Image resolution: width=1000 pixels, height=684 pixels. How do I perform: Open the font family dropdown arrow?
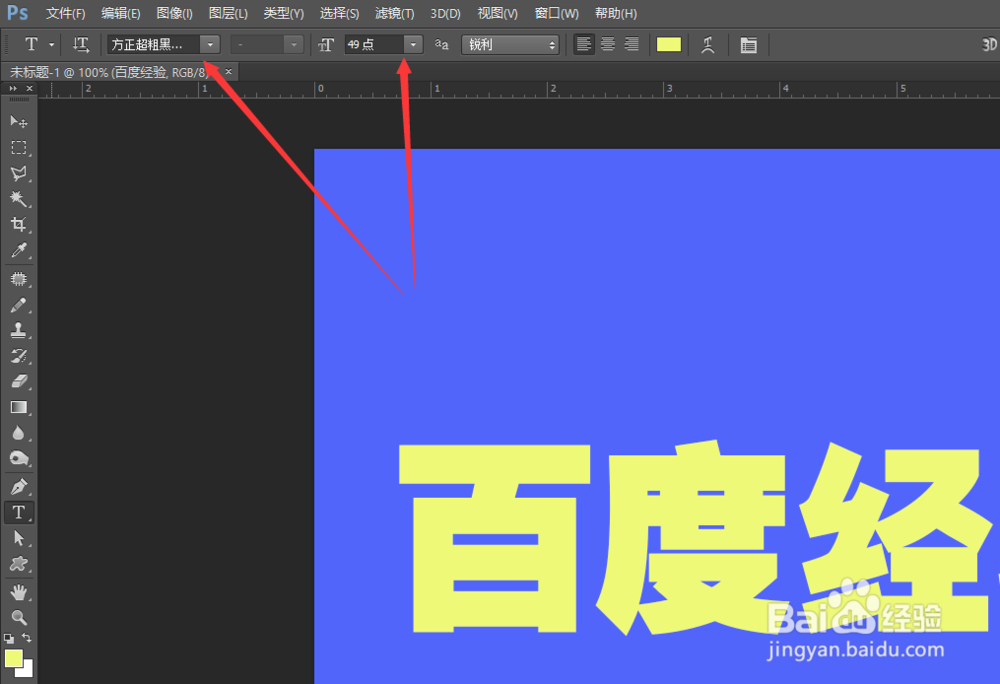[x=210, y=45]
